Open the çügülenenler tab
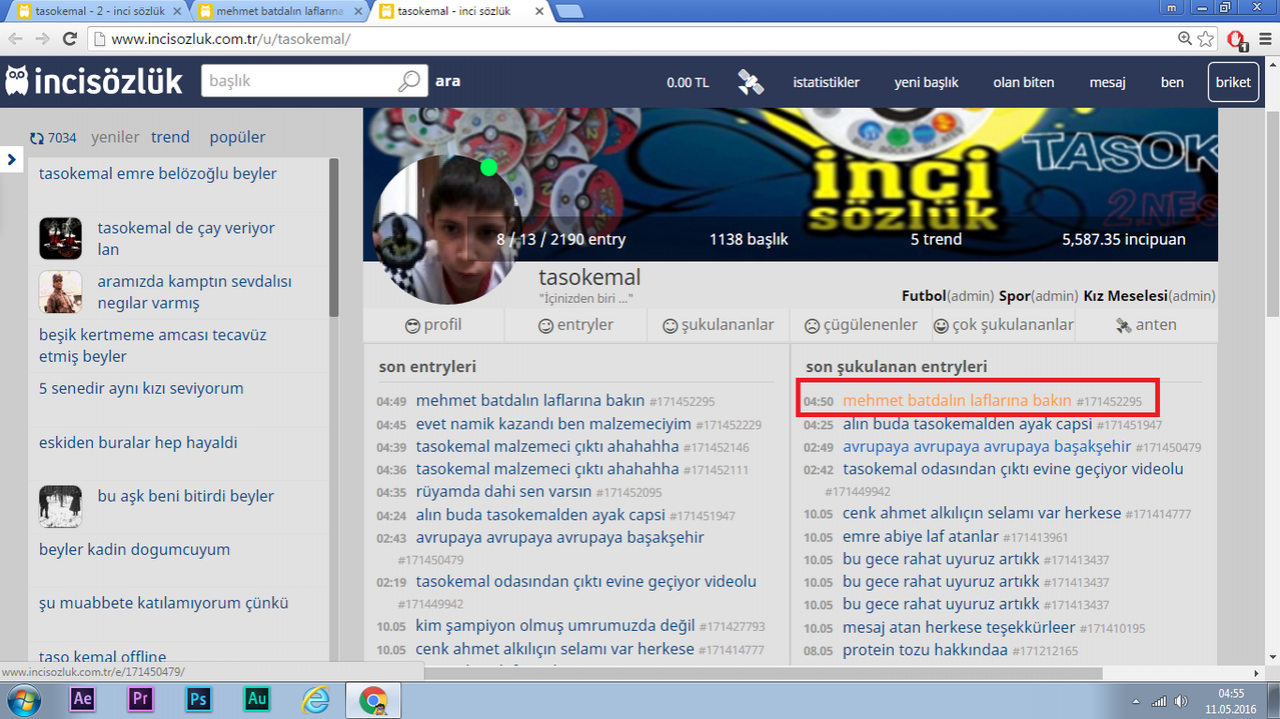 pyautogui.click(x=861, y=325)
